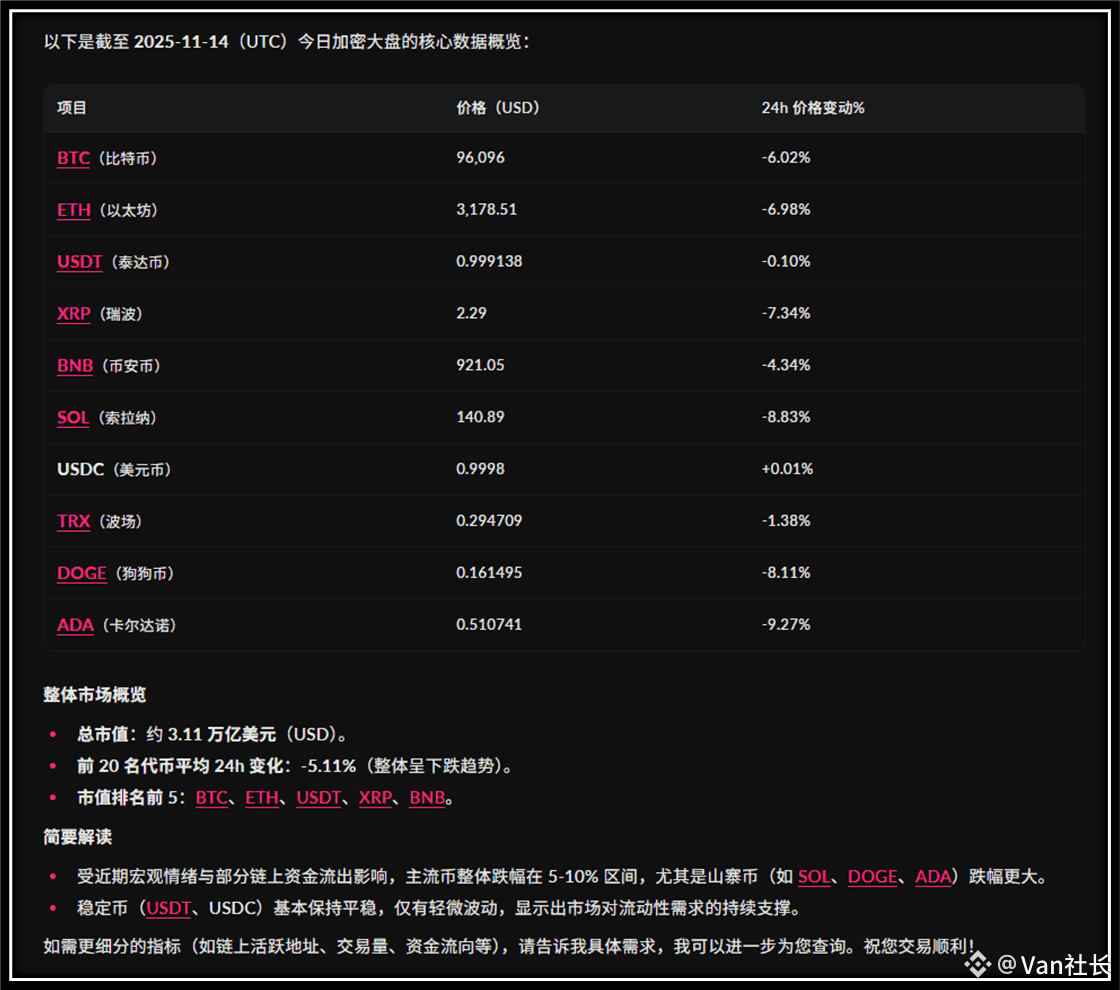Click XRP in the top-5 market cap list

375,797
